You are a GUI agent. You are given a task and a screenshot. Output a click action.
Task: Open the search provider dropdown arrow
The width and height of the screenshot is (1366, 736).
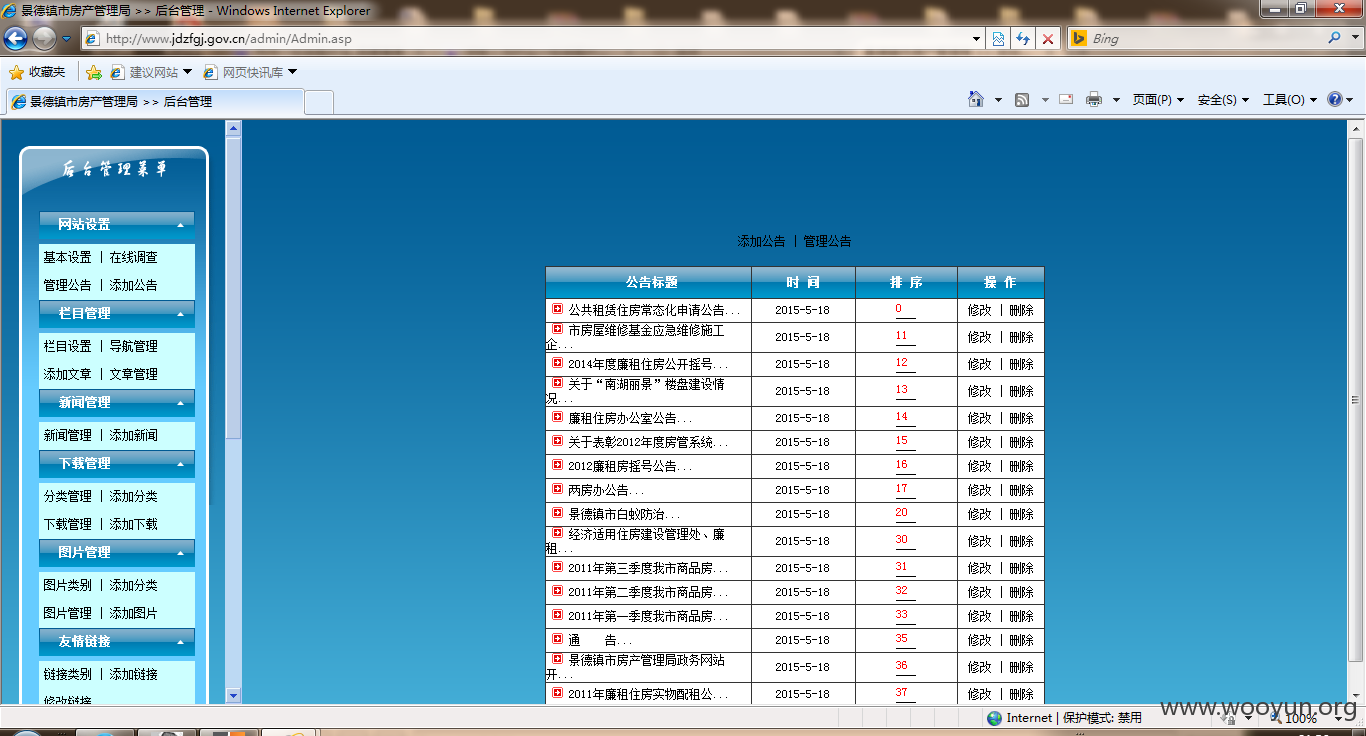click(1355, 39)
